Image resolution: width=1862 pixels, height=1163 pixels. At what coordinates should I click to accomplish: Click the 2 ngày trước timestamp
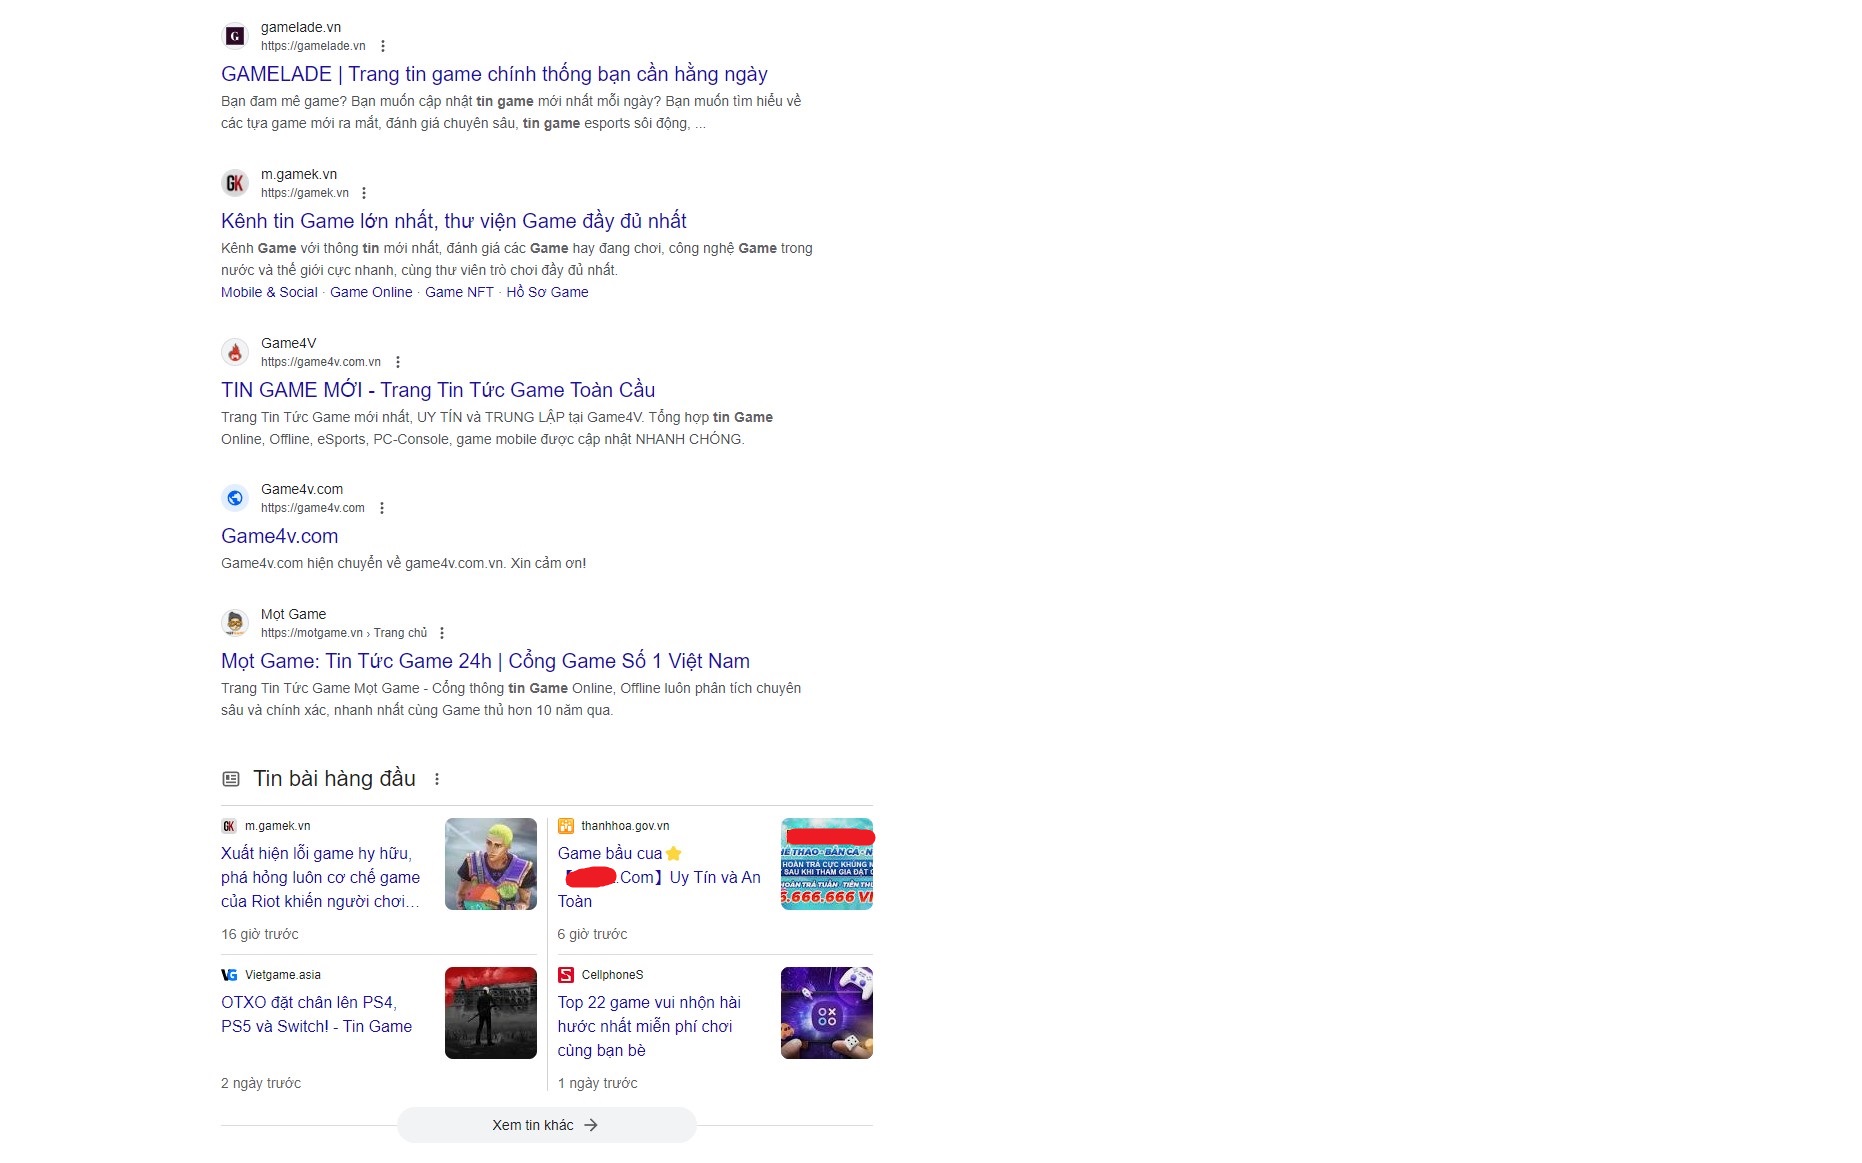[261, 1083]
